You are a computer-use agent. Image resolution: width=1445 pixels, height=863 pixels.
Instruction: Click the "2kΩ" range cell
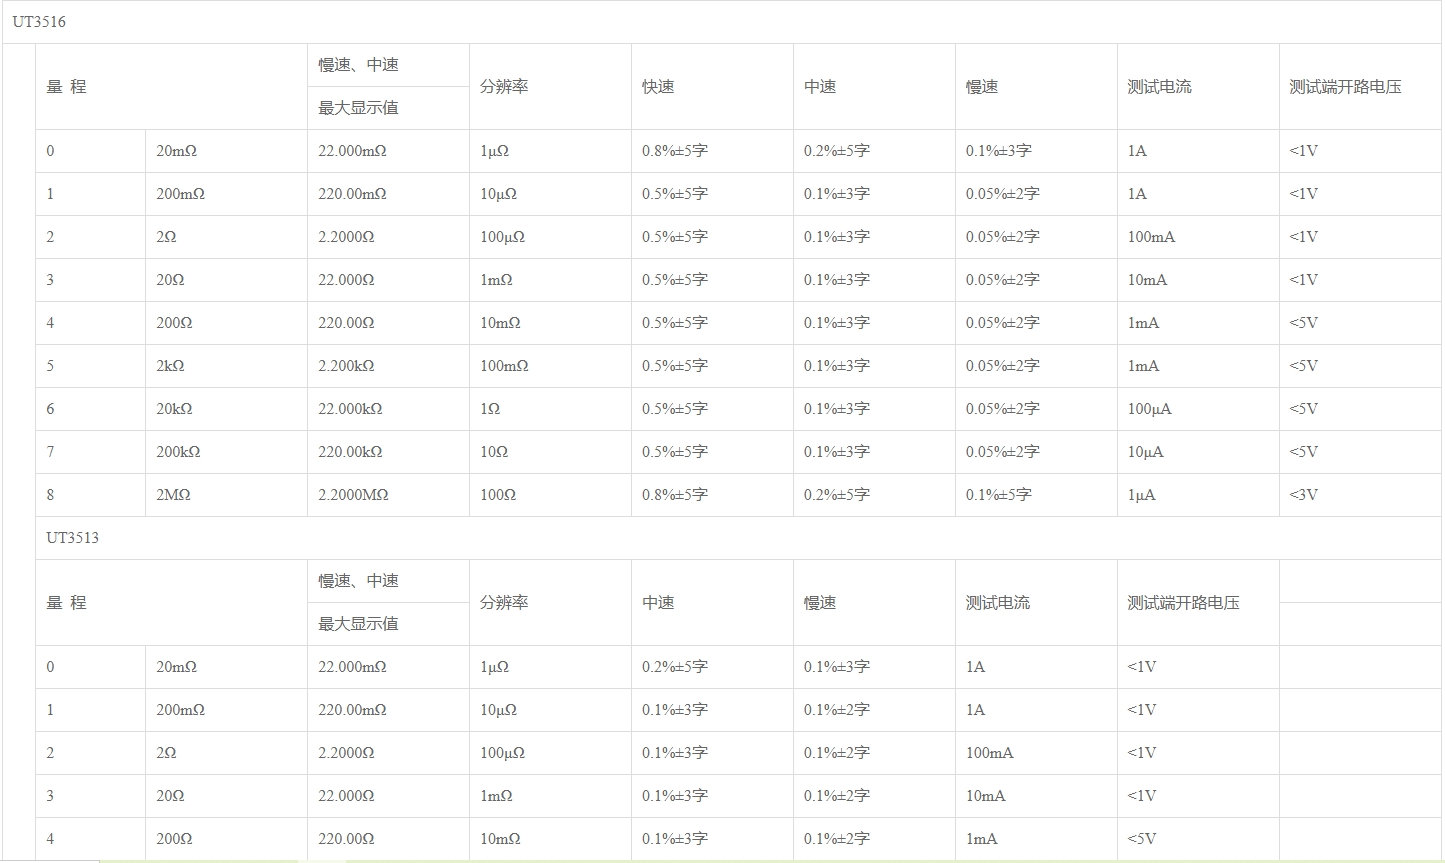coord(170,366)
